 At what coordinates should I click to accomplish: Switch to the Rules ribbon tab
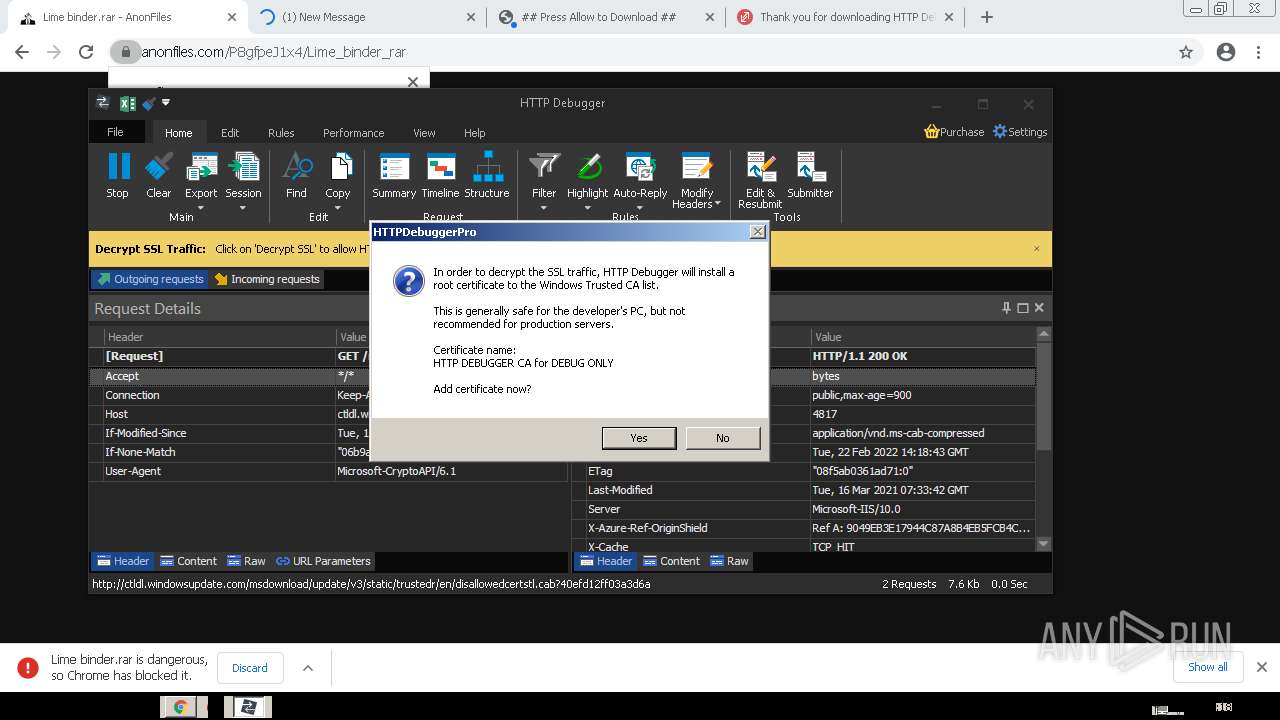click(x=281, y=133)
